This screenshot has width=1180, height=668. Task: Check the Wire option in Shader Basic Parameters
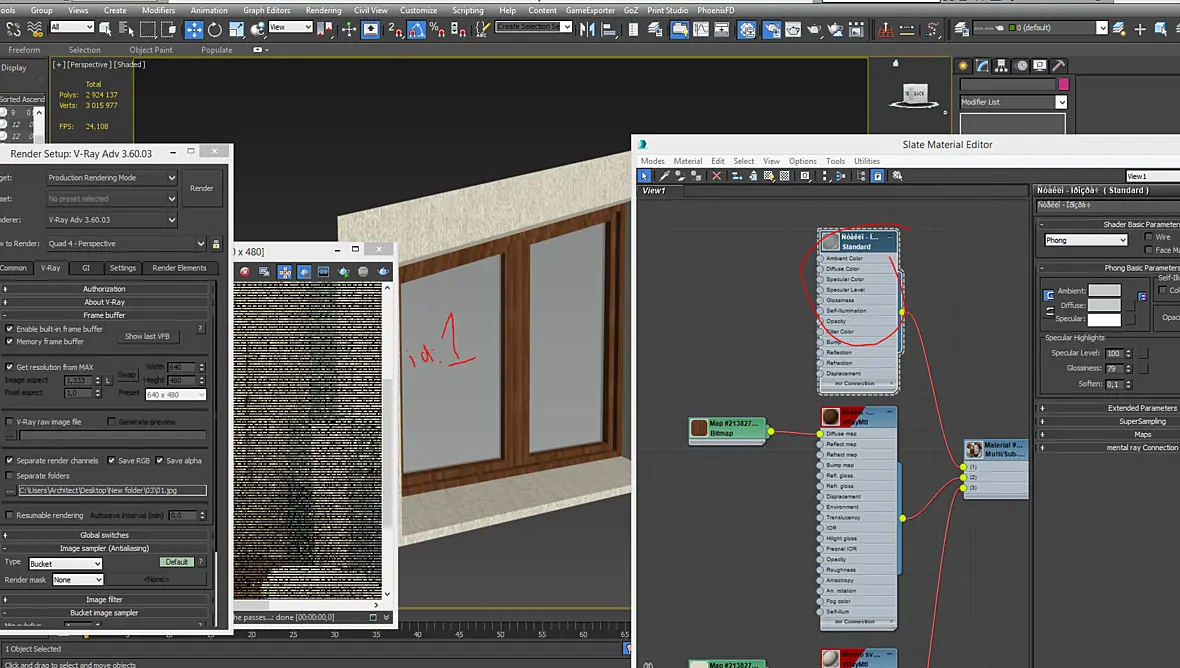[x=1148, y=237]
